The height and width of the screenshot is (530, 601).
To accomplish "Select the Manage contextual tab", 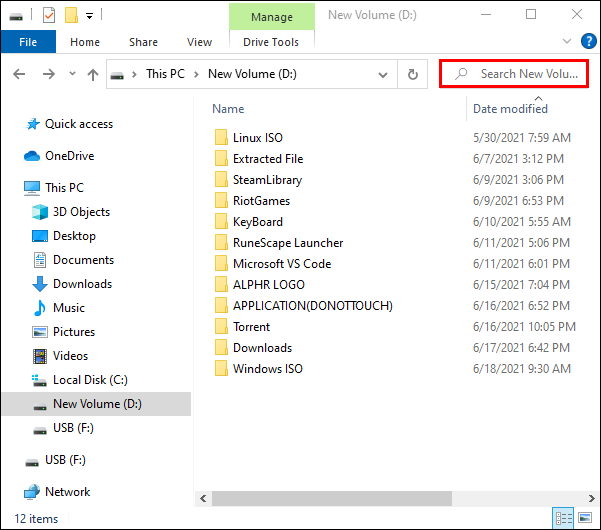I will [272, 17].
